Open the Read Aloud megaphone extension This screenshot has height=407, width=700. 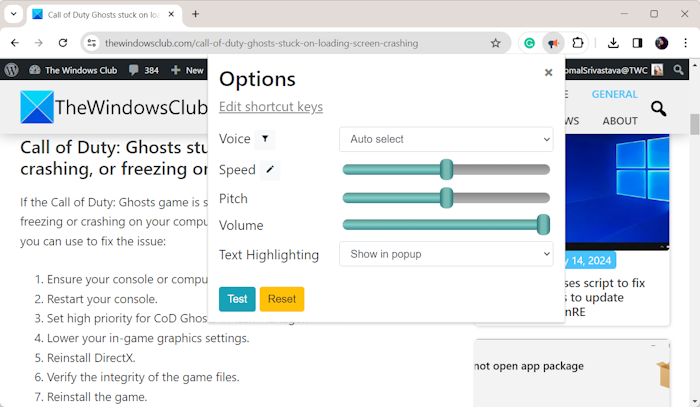tap(553, 43)
